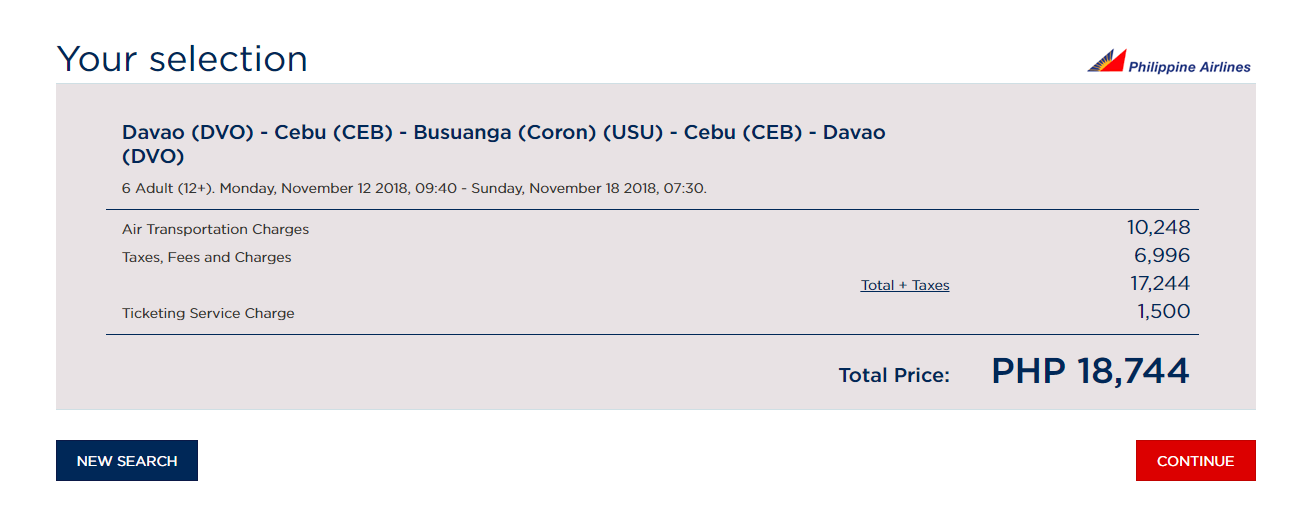Select the Air Transportation Charges label

tap(215, 229)
